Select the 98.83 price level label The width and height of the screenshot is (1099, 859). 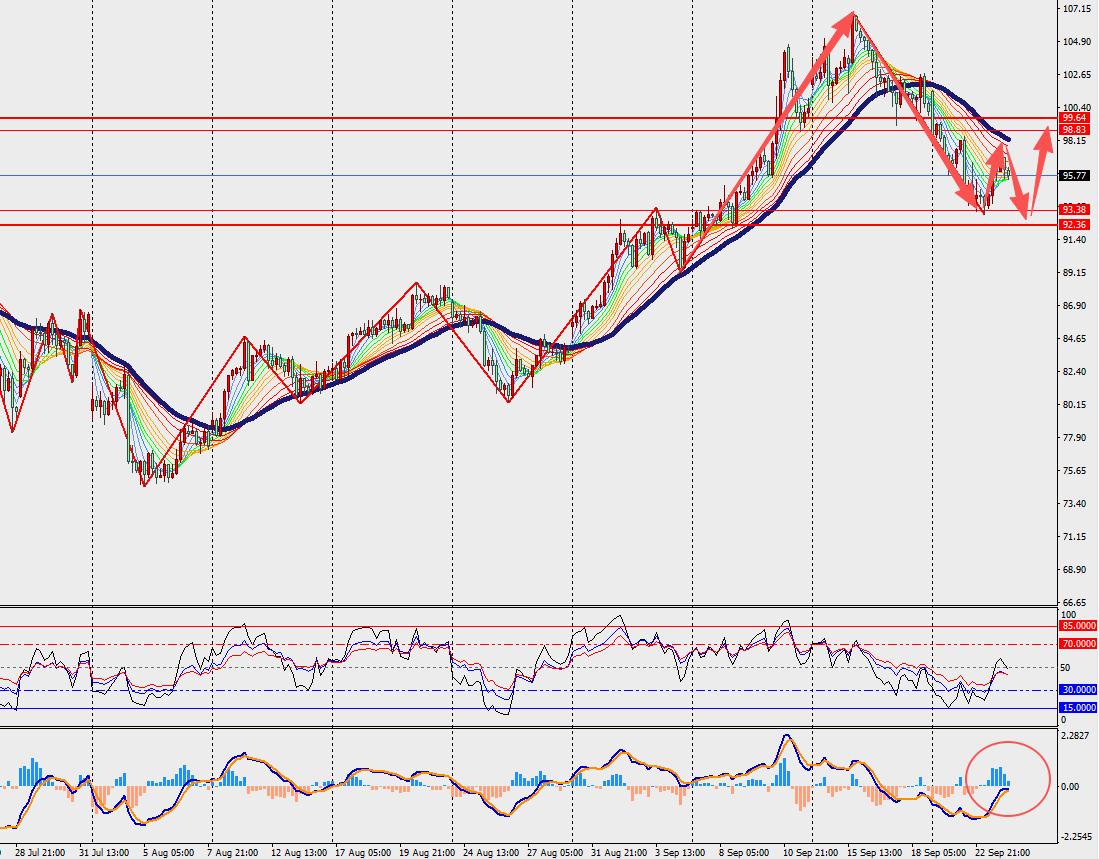click(x=1074, y=130)
